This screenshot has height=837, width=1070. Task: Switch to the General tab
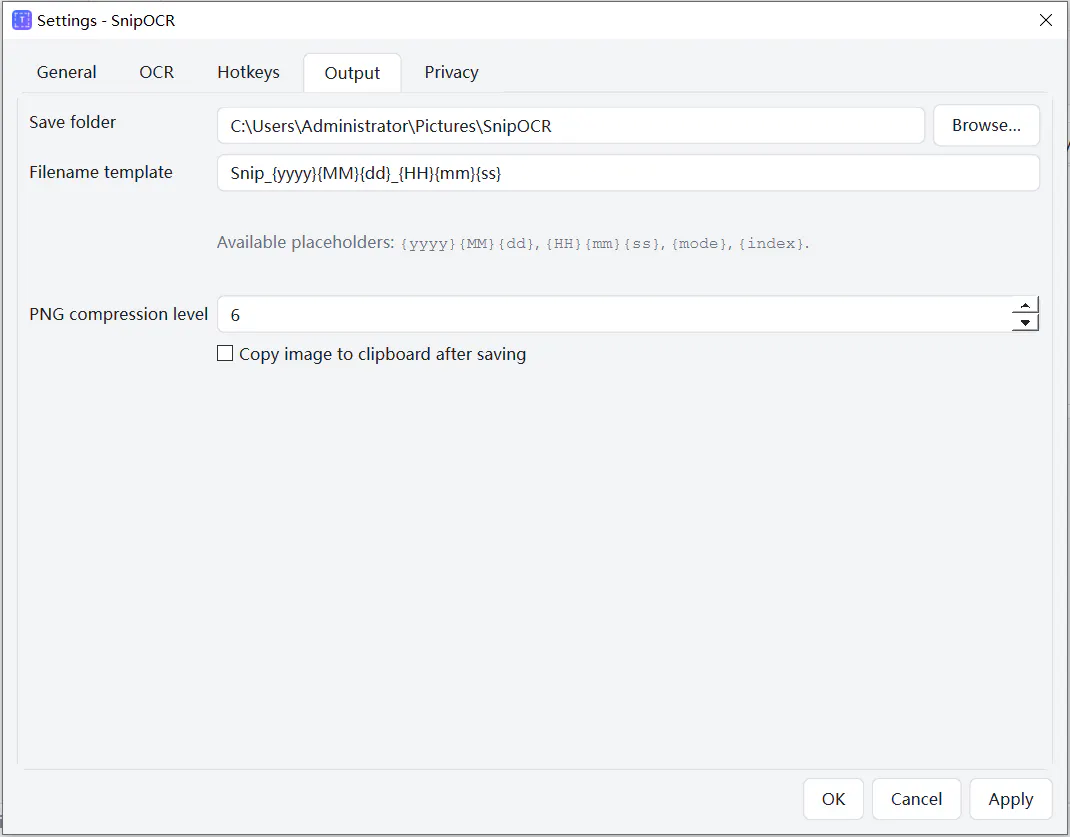pos(66,72)
